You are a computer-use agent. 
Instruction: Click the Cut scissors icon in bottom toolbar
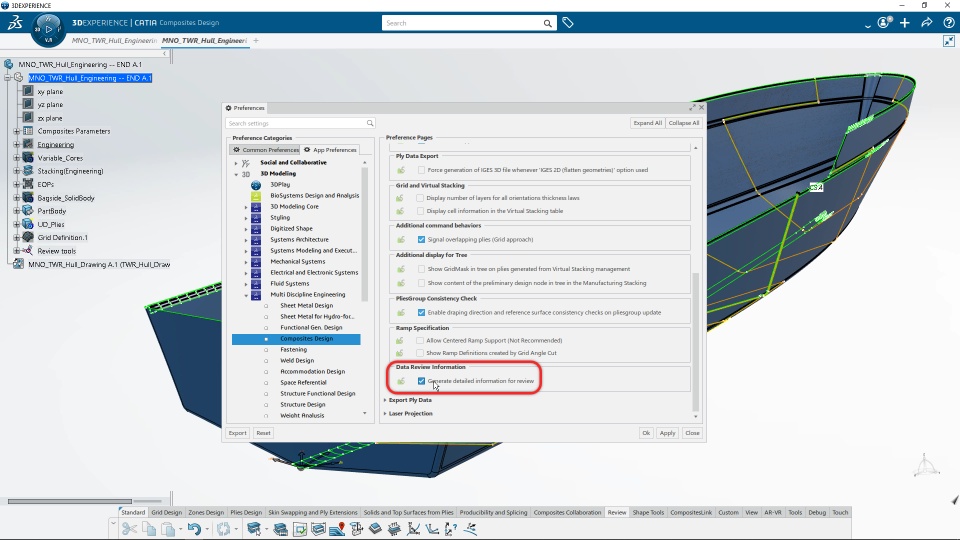point(129,528)
